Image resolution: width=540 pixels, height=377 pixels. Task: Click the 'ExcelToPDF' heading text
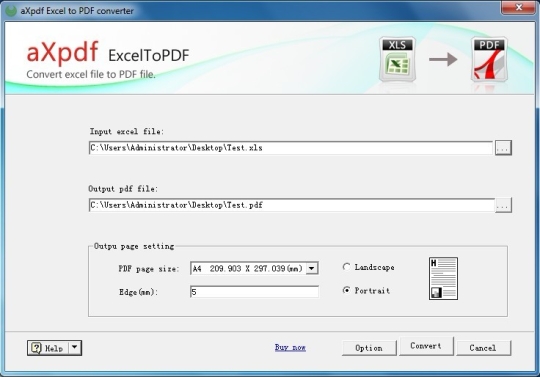click(x=149, y=55)
